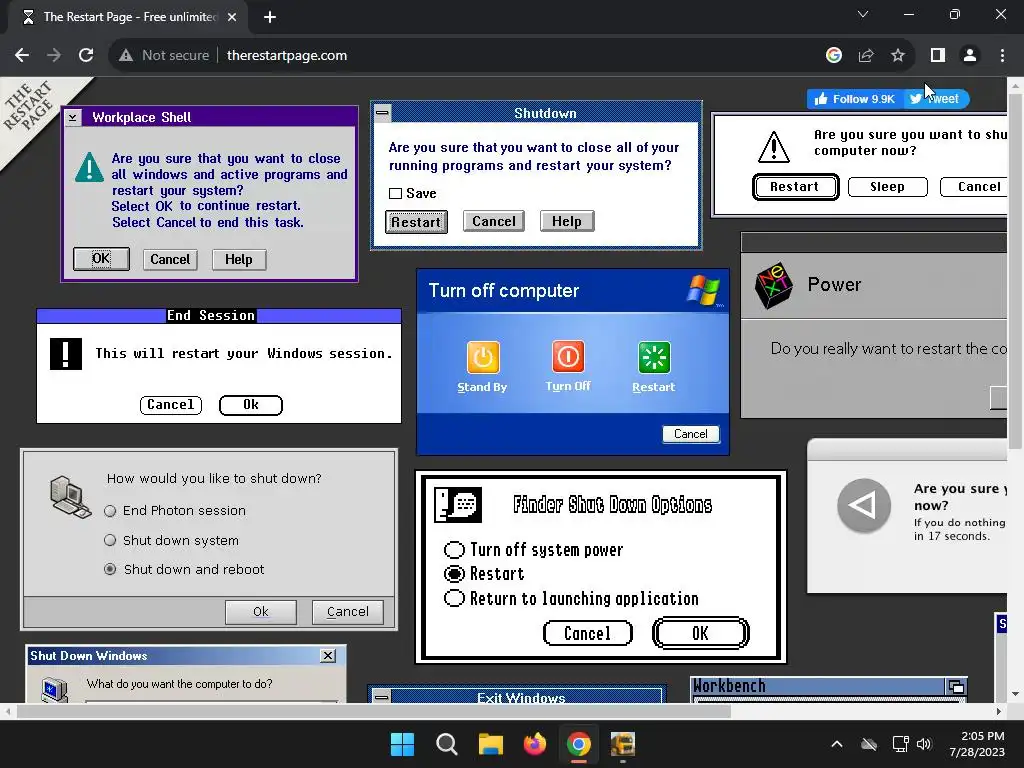
Task: Click the vertical scrollbar down arrow
Action: point(1016,694)
